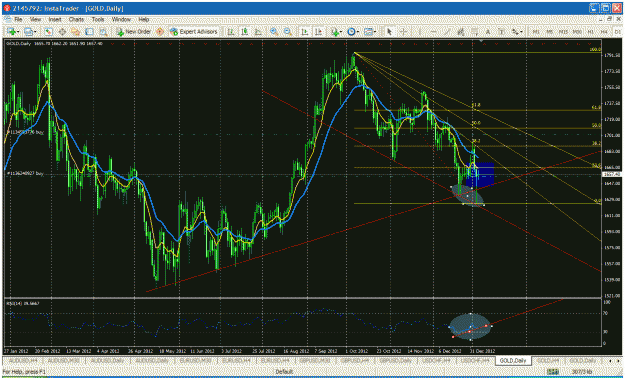
Task: Select the standard cursor arrow tool
Action: 389,32
